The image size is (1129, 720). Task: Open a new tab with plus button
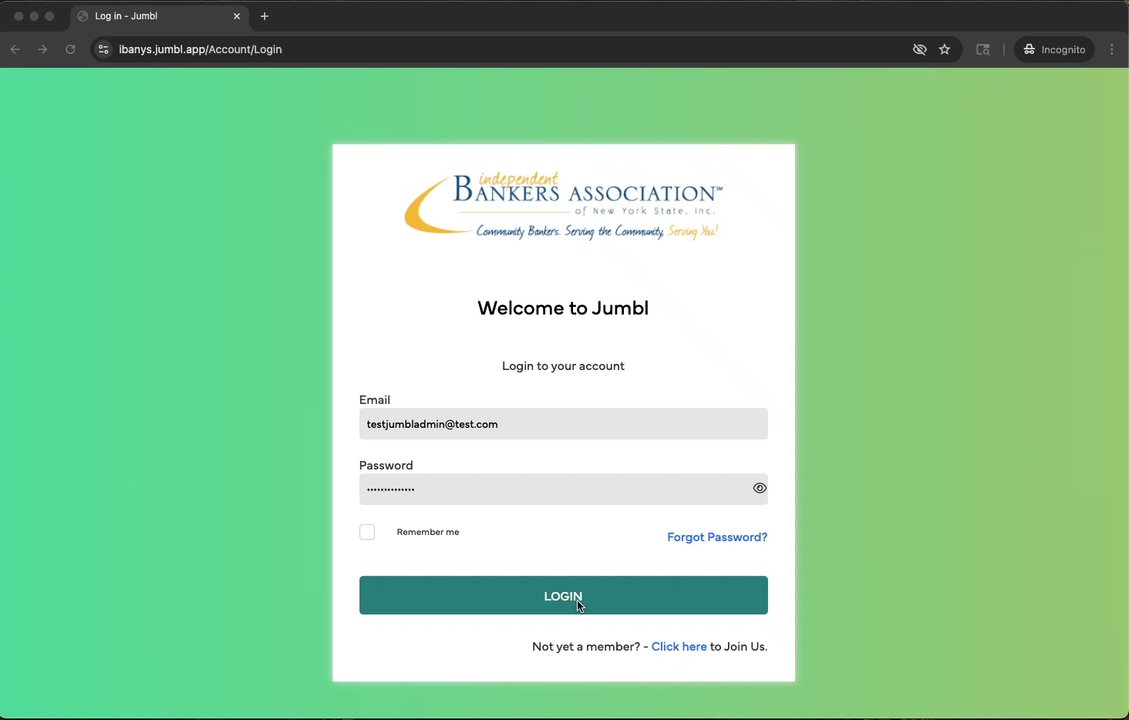click(264, 16)
